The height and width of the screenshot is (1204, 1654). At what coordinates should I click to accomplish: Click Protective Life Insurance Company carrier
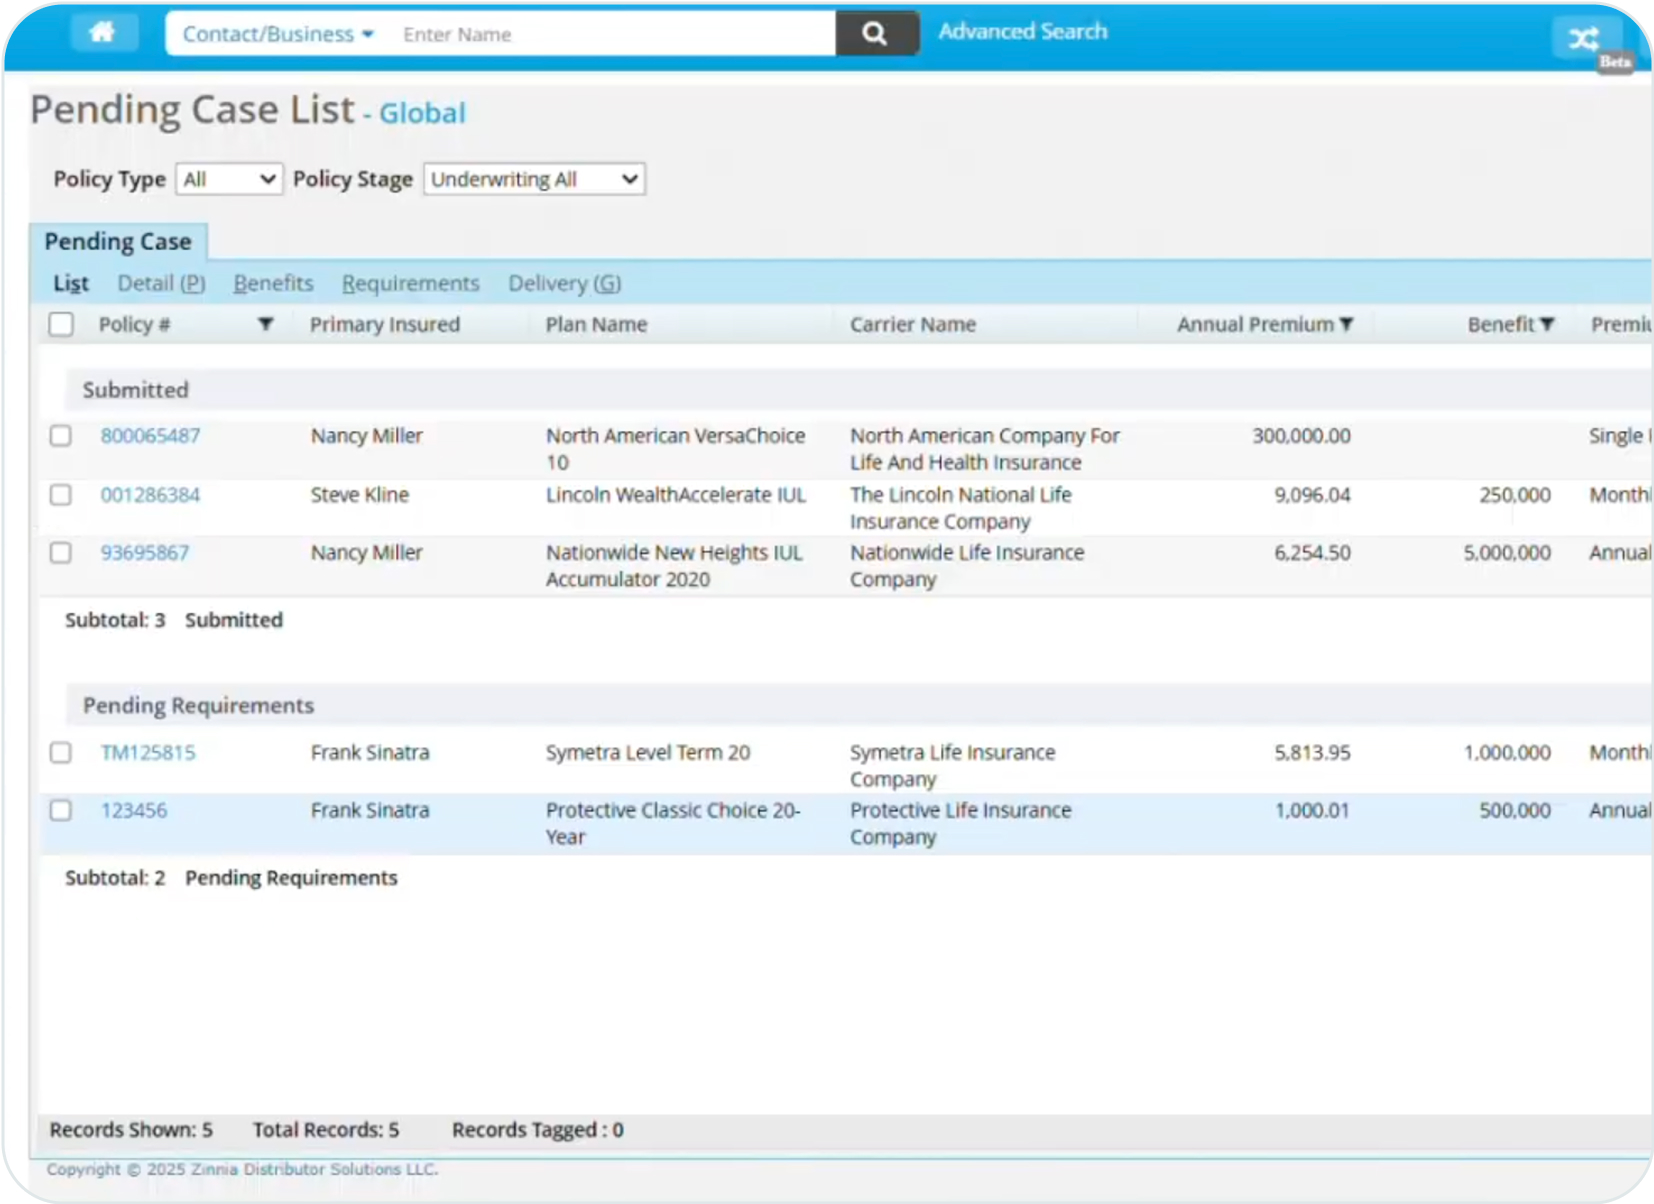pos(960,824)
